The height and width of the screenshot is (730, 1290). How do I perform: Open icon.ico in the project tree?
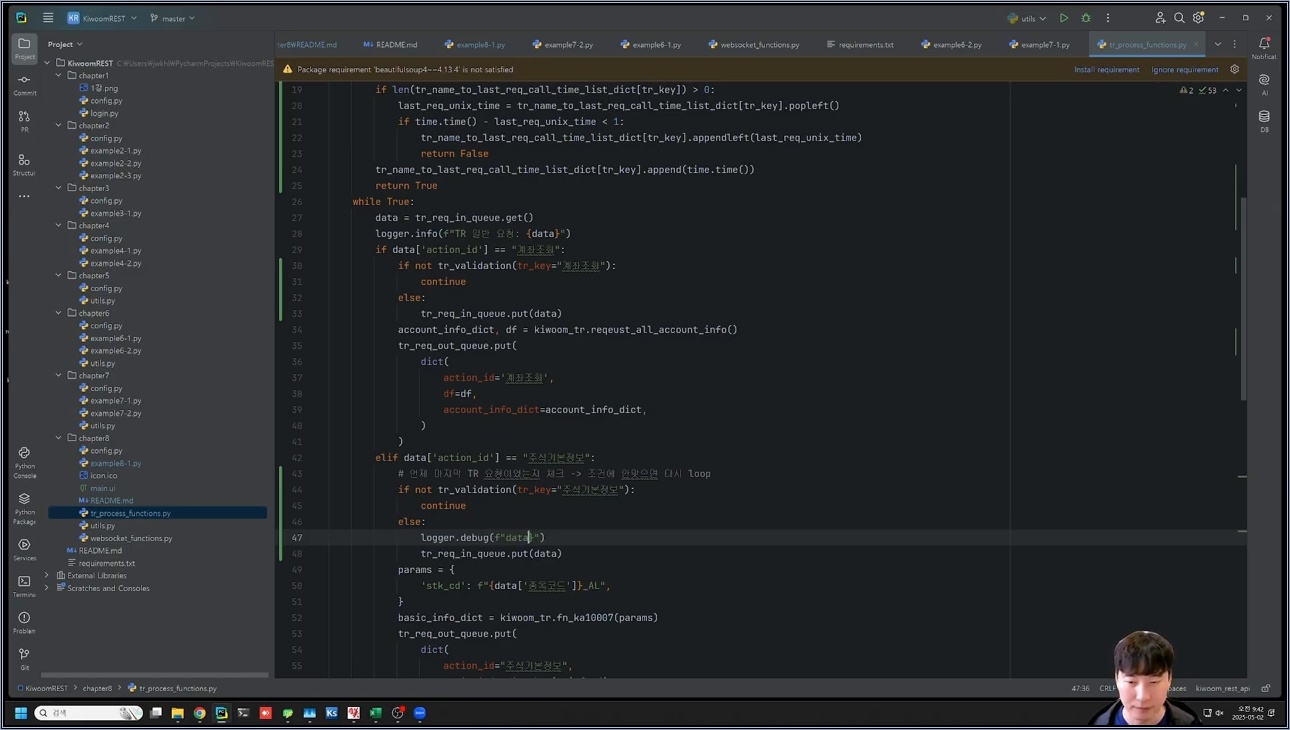tap(103, 476)
